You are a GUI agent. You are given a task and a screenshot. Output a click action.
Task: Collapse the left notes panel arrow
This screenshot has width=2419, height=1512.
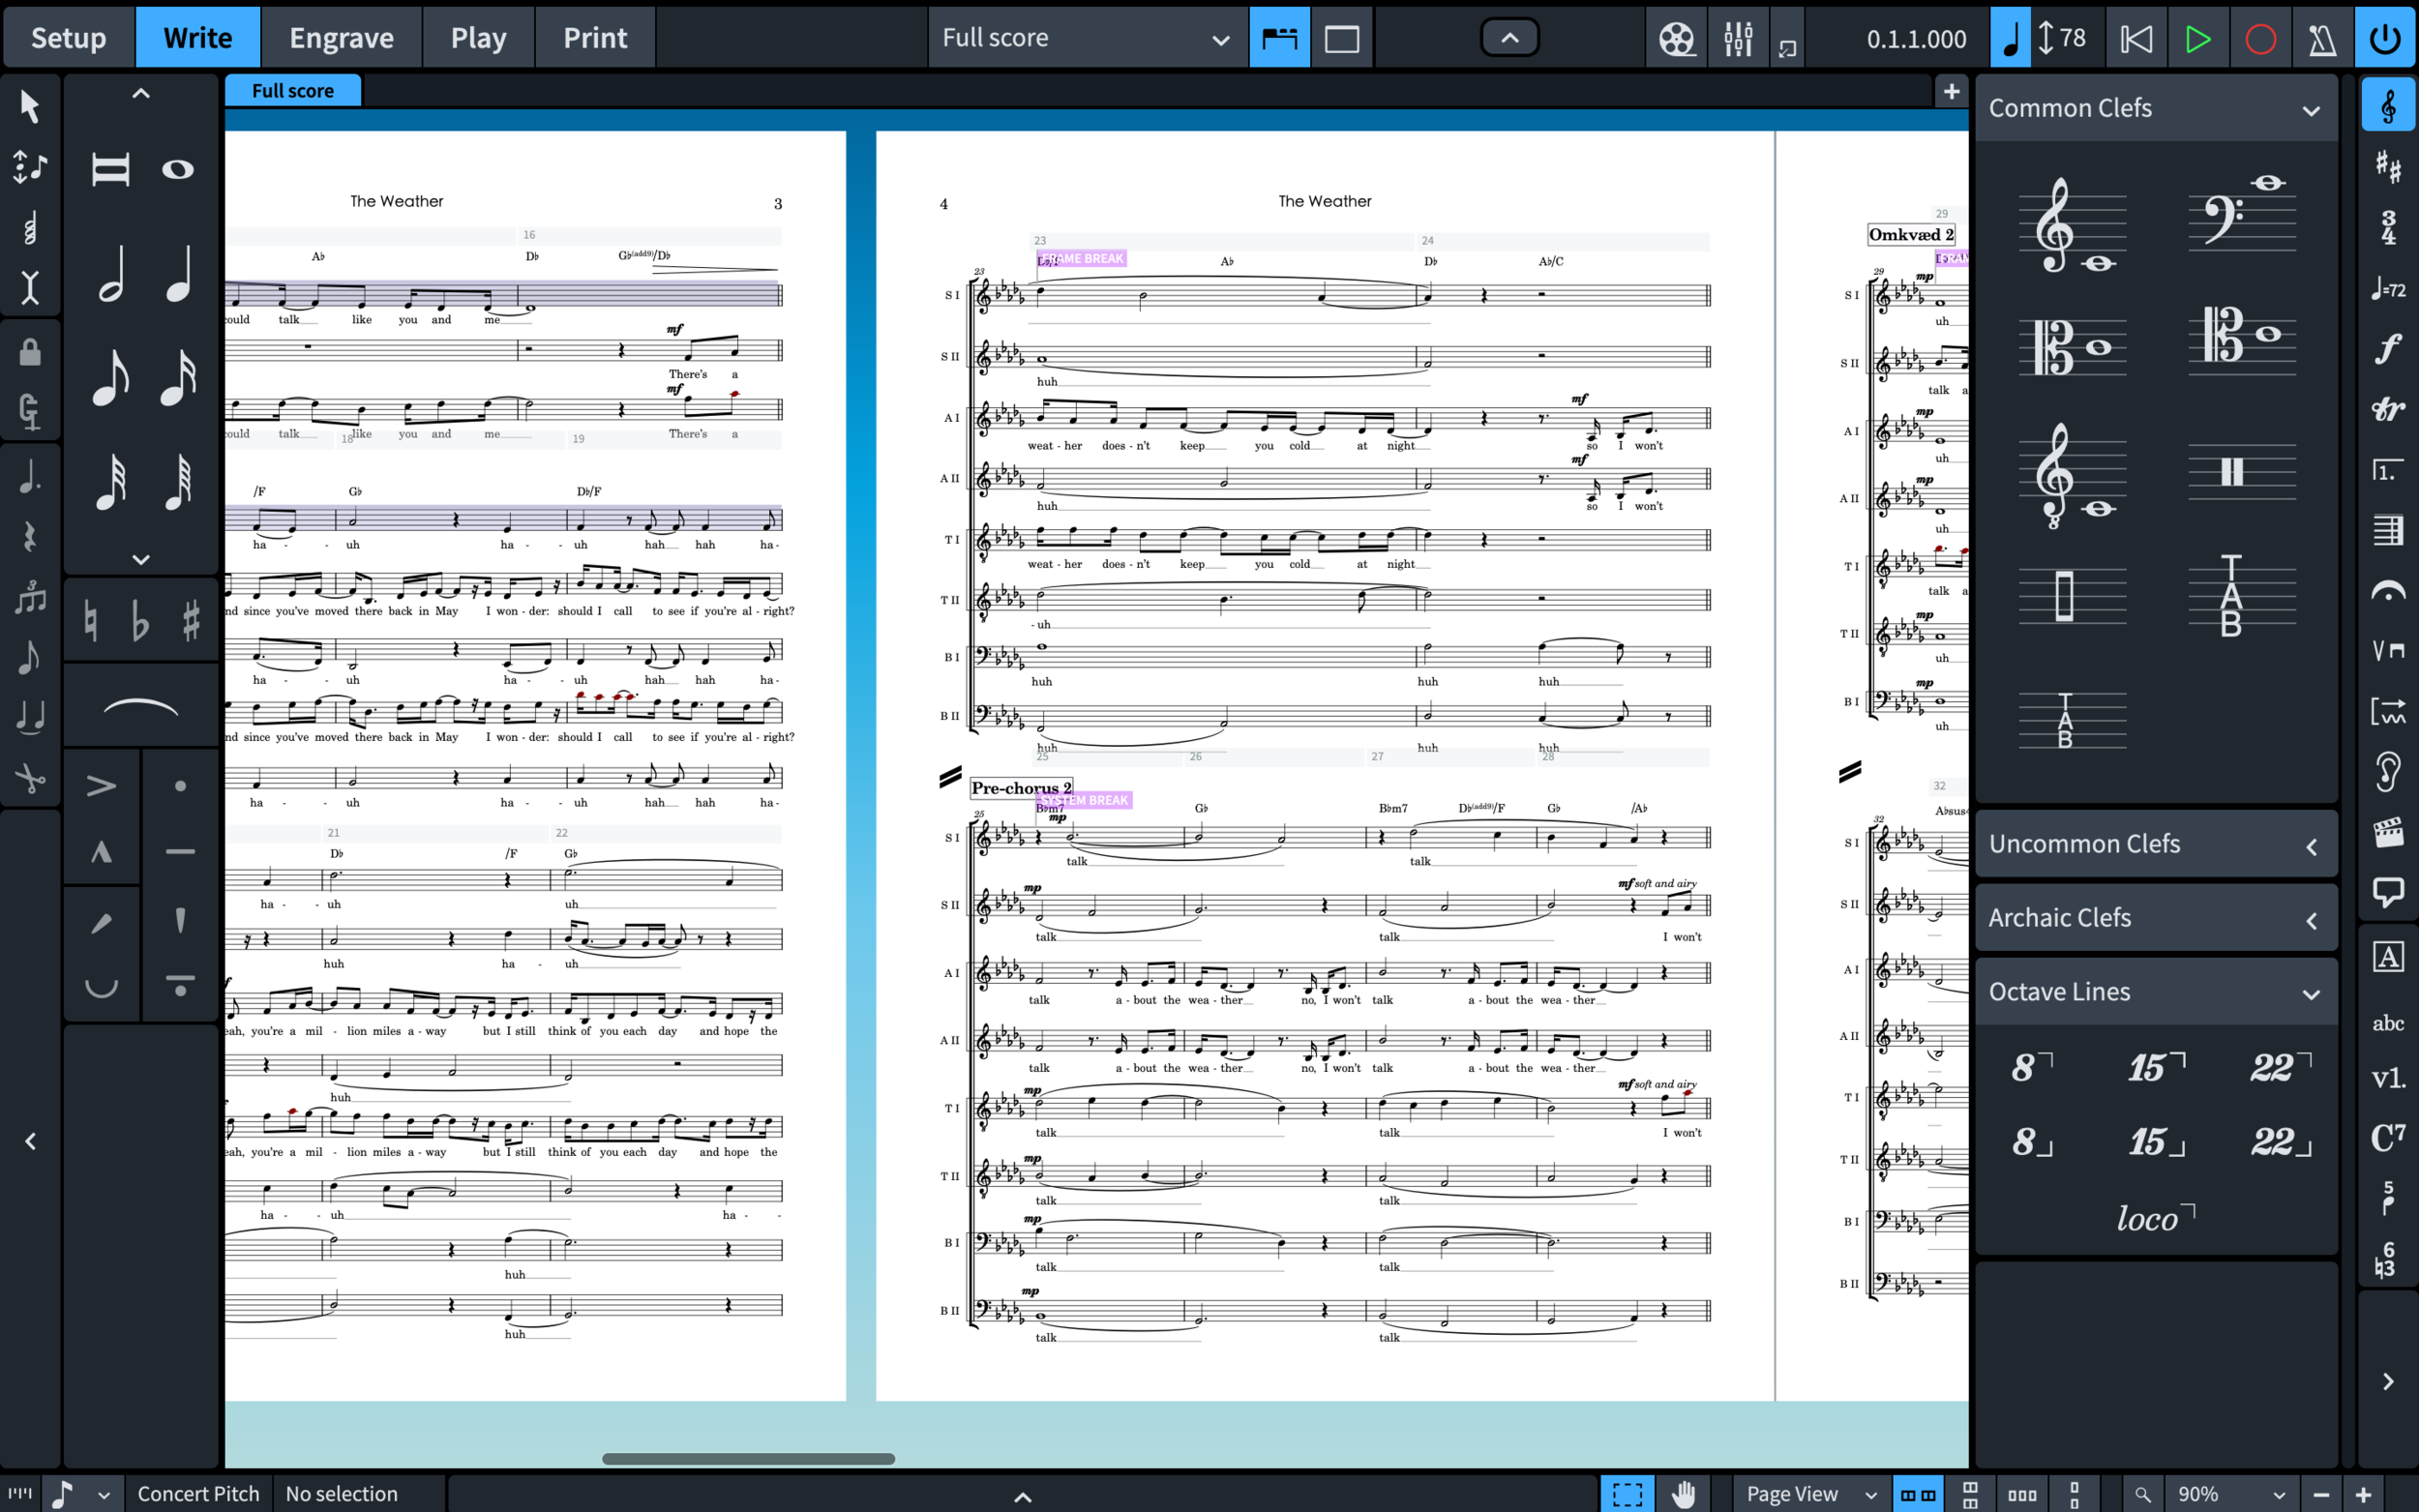(x=30, y=1141)
